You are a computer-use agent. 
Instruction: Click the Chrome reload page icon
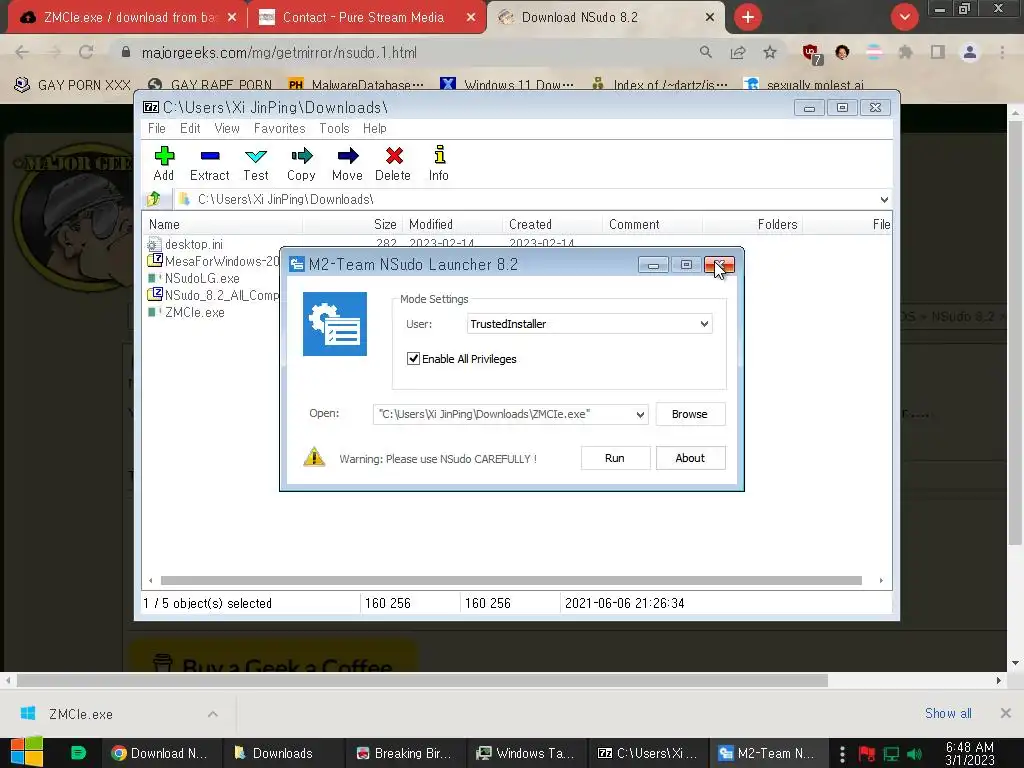(86, 52)
